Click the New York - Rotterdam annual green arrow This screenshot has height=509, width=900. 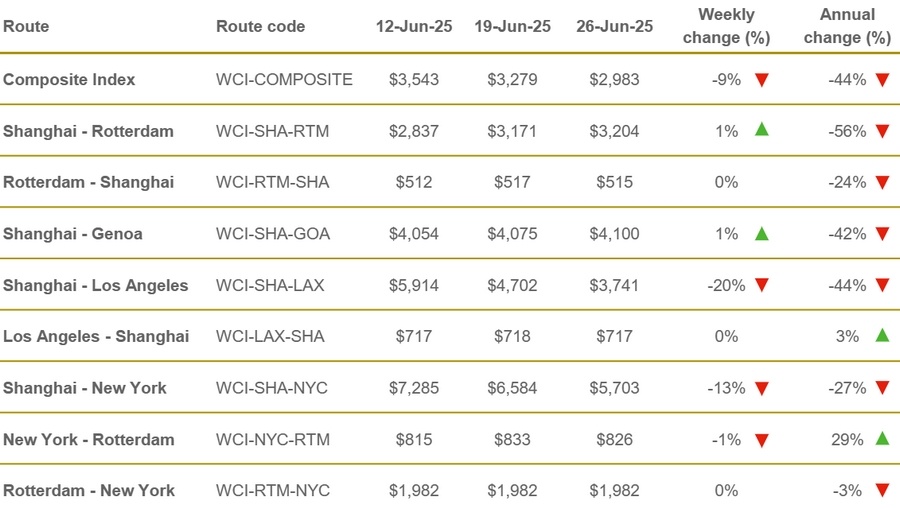click(882, 439)
